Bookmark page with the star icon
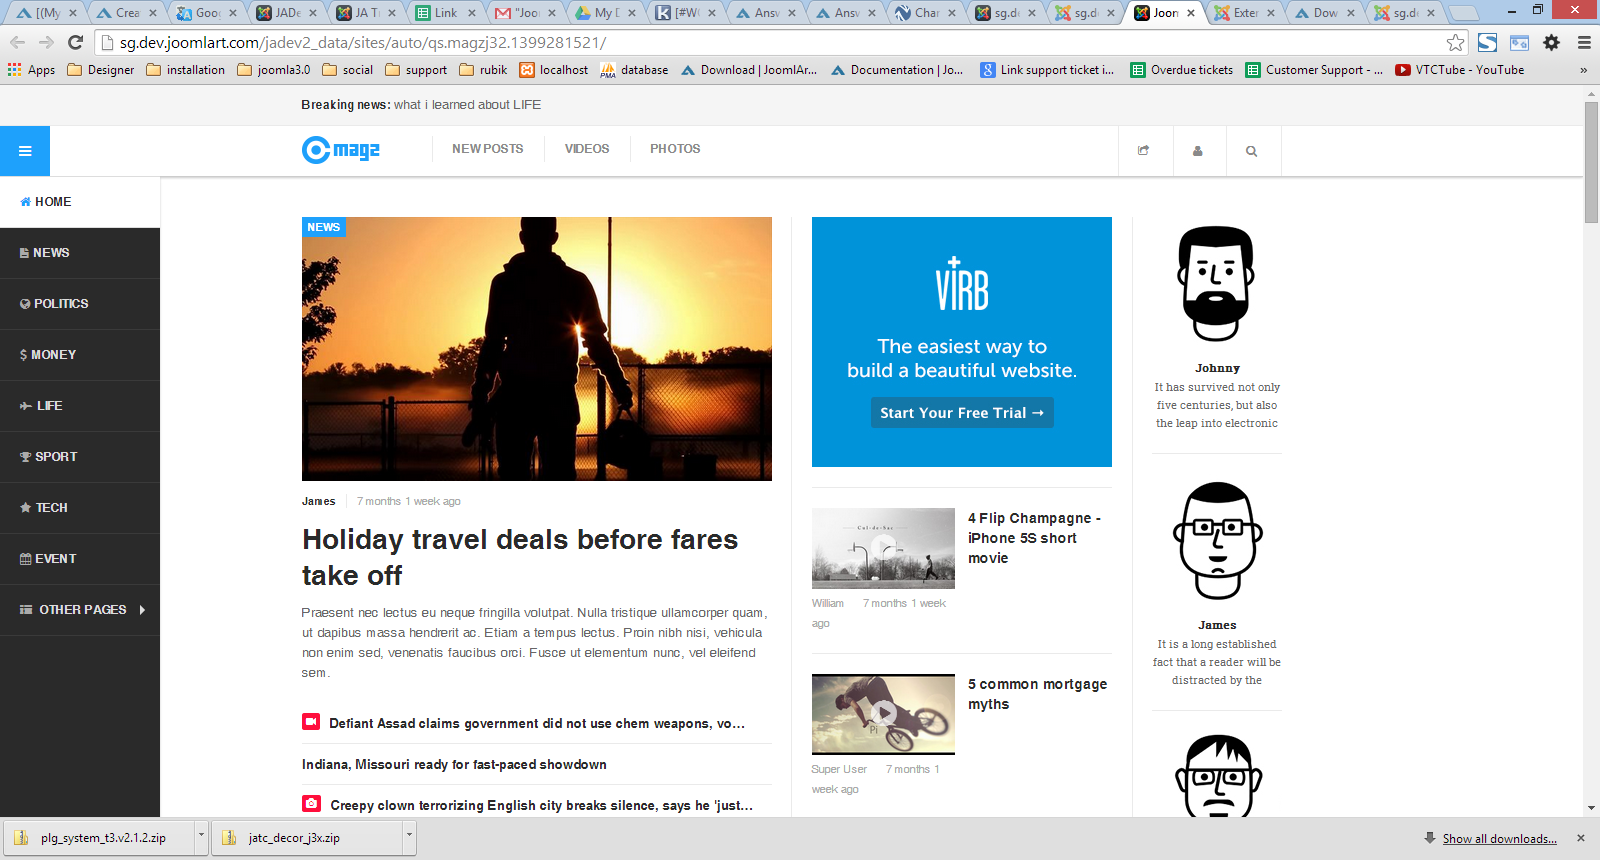 pyautogui.click(x=1455, y=43)
